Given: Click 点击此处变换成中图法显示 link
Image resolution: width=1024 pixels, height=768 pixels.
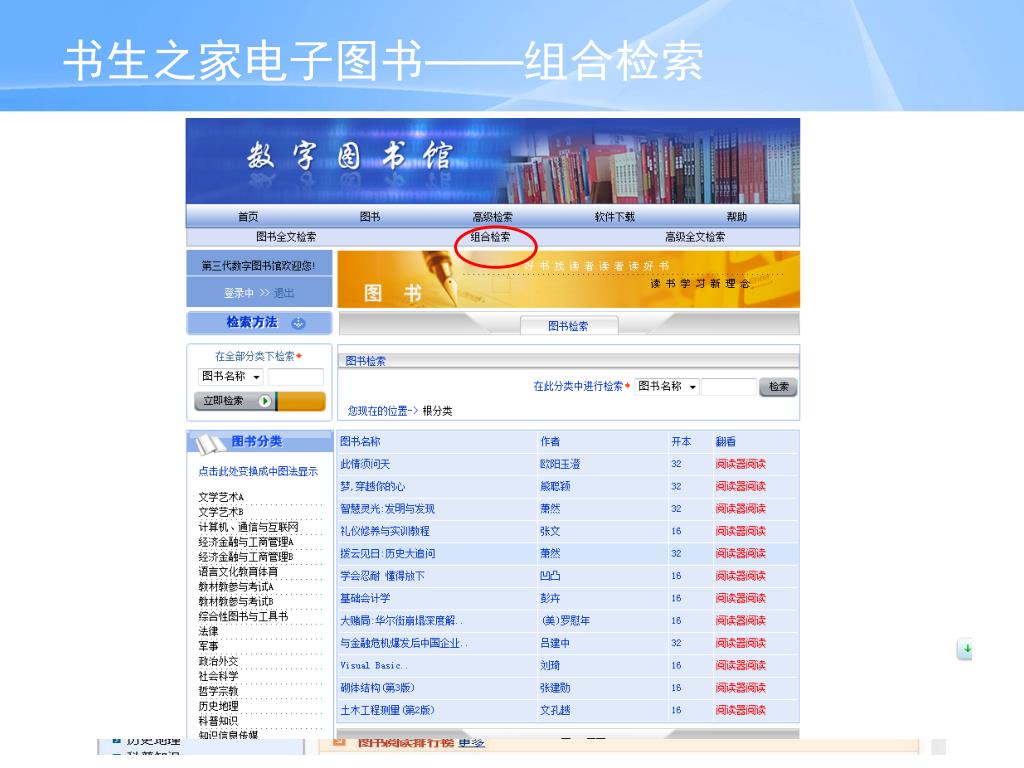Looking at the screenshot, I should pos(258,471).
